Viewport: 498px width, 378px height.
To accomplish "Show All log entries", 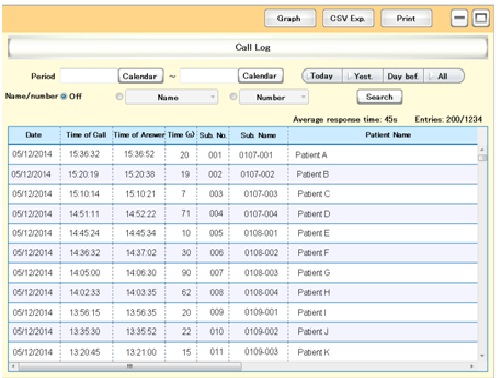I will 443,76.
